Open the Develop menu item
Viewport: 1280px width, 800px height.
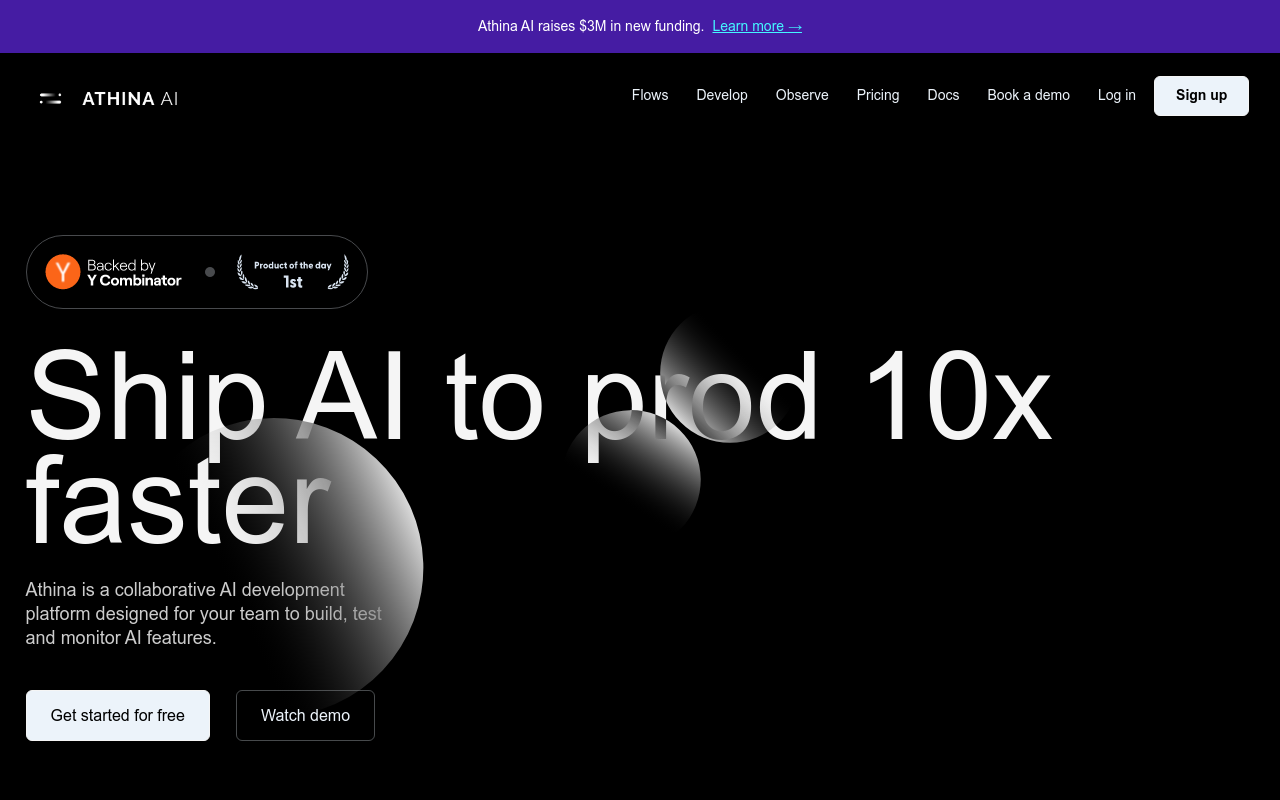pos(722,95)
